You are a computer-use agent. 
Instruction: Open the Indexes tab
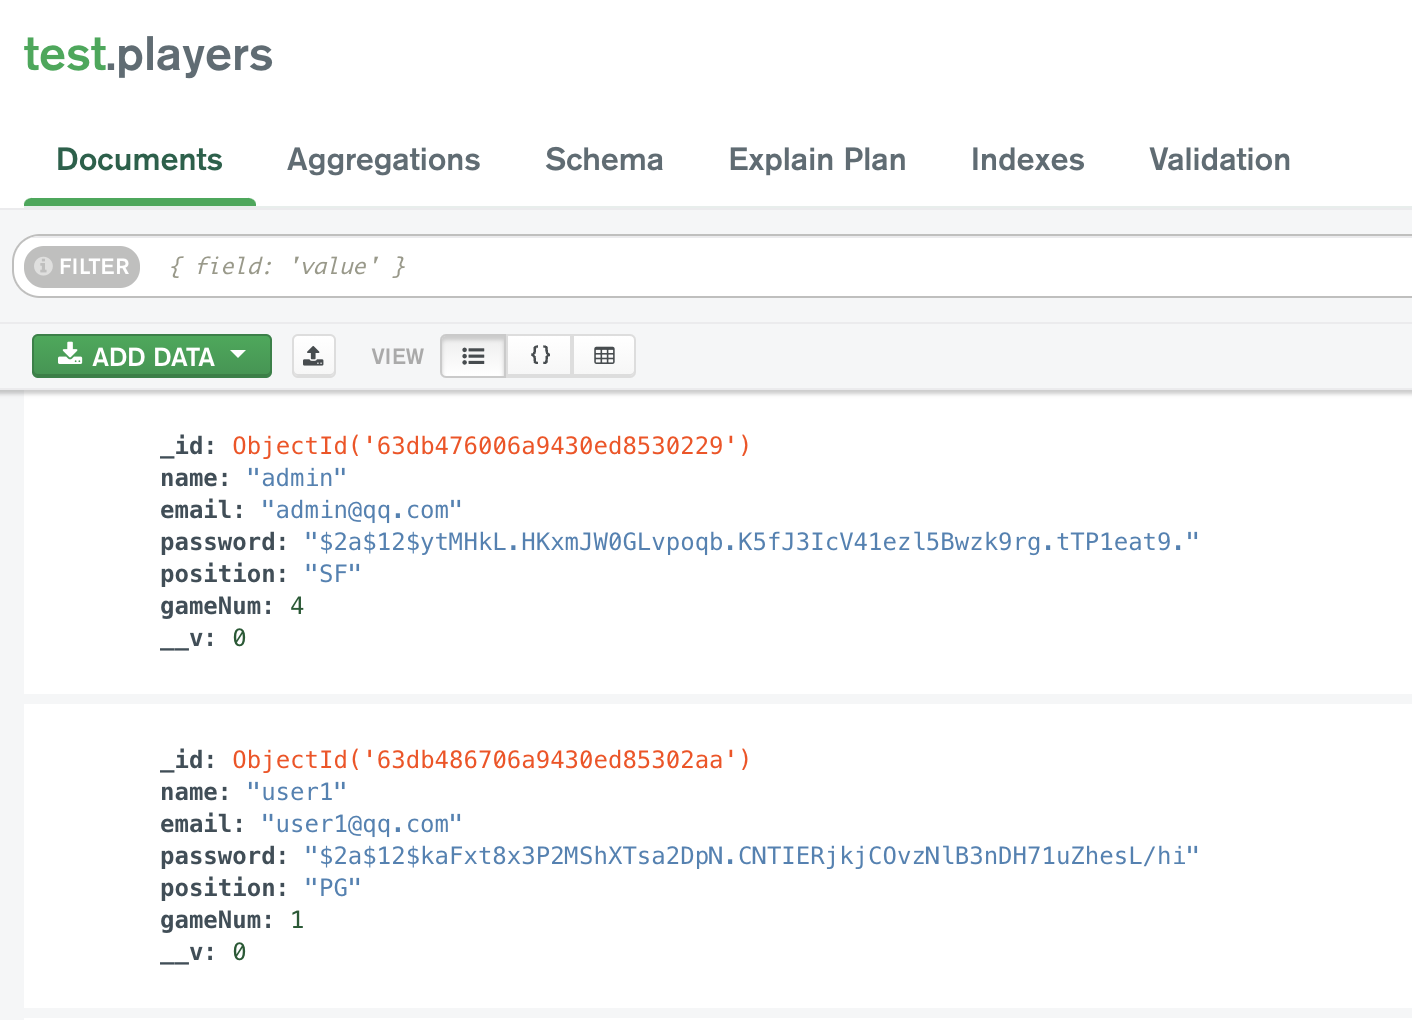(1027, 160)
